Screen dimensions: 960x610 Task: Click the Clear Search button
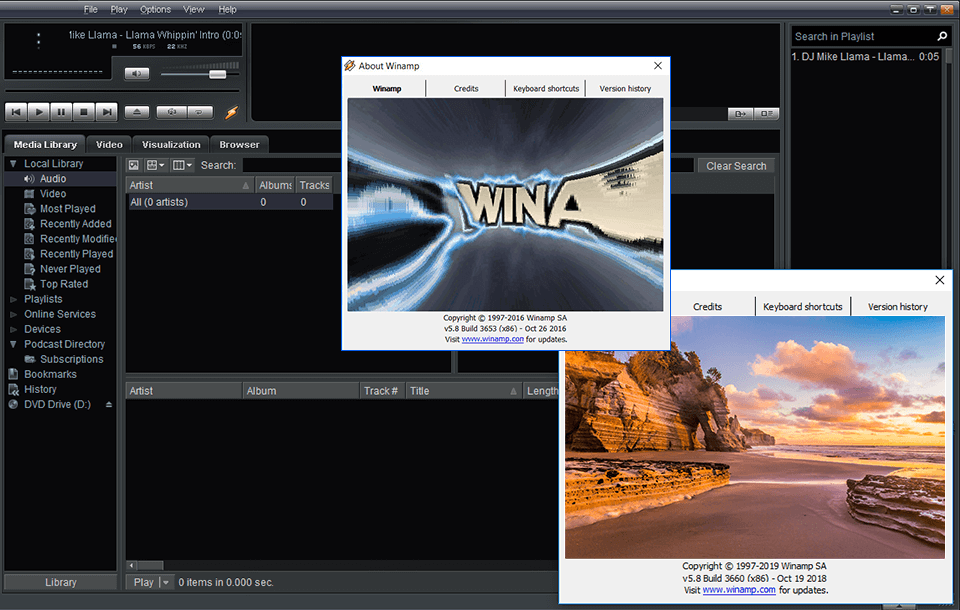click(x=735, y=165)
